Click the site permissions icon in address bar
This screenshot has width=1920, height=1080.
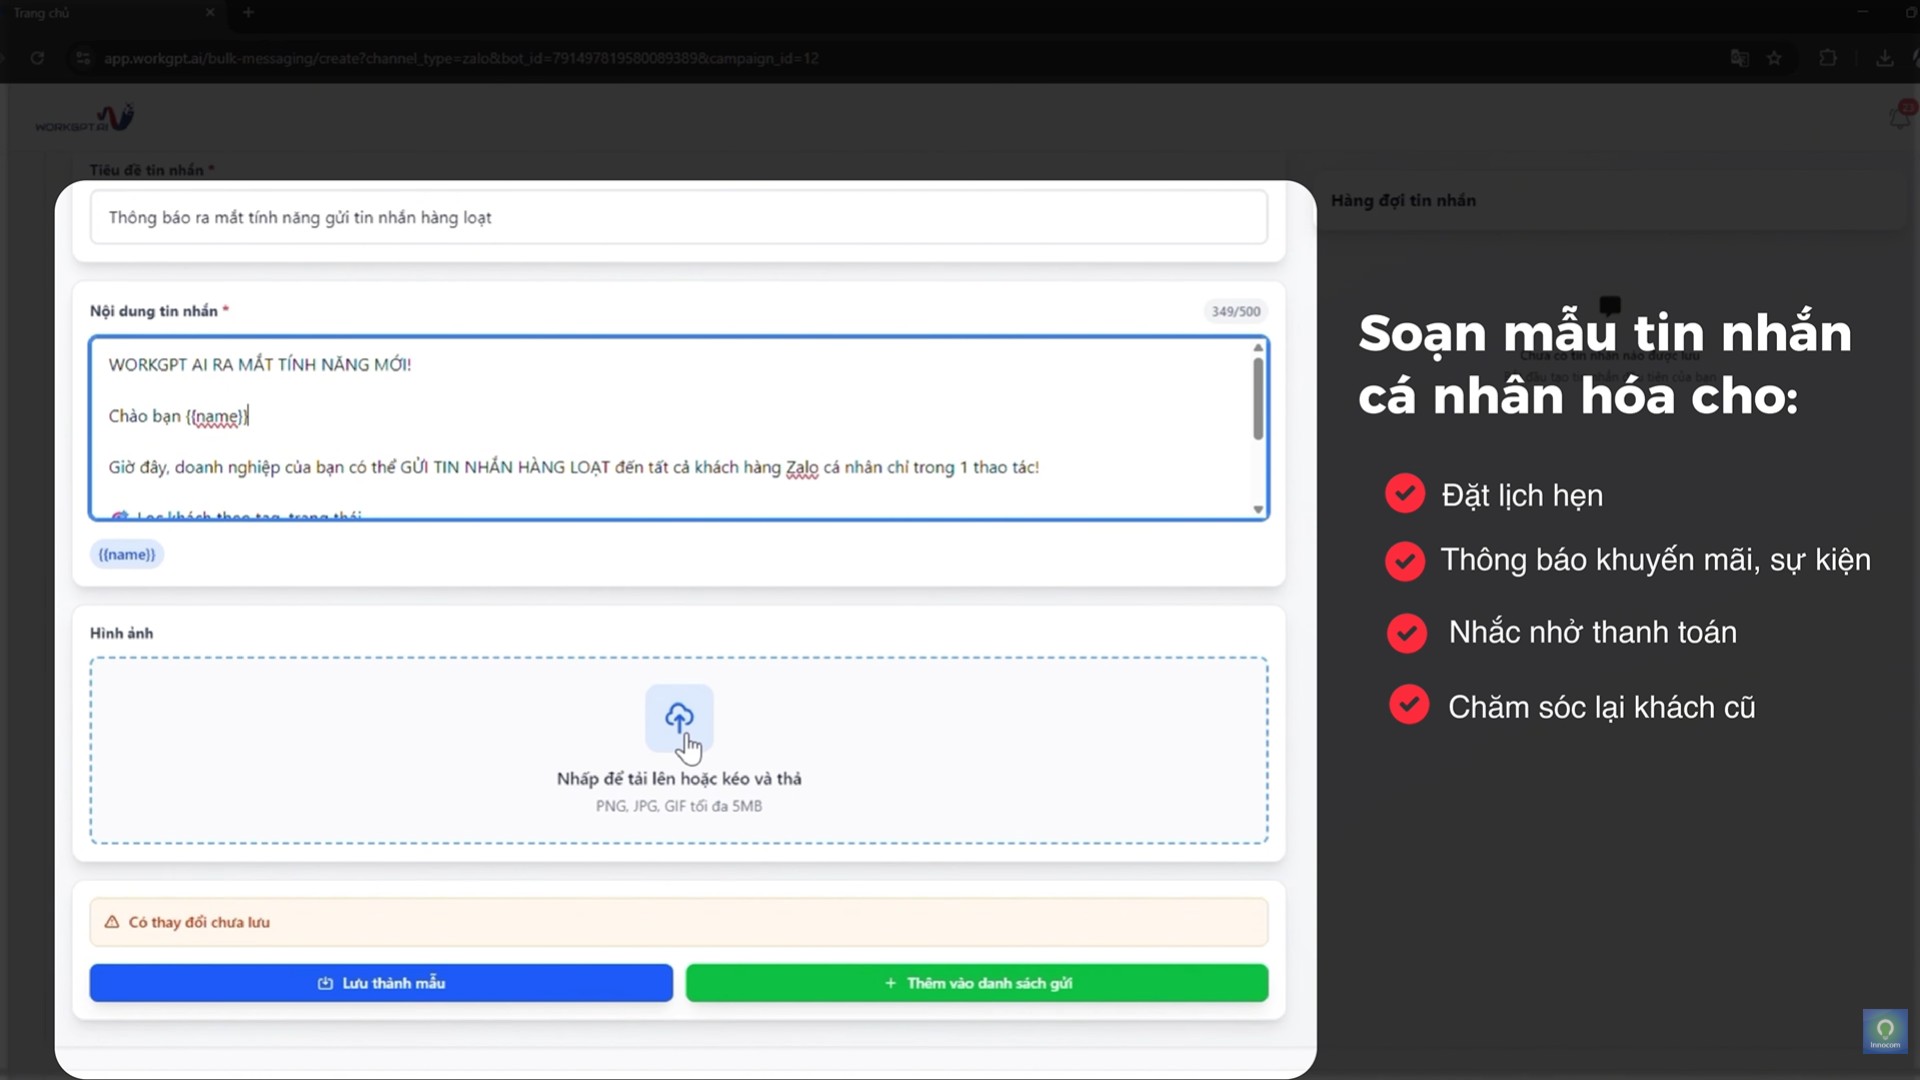[82, 58]
